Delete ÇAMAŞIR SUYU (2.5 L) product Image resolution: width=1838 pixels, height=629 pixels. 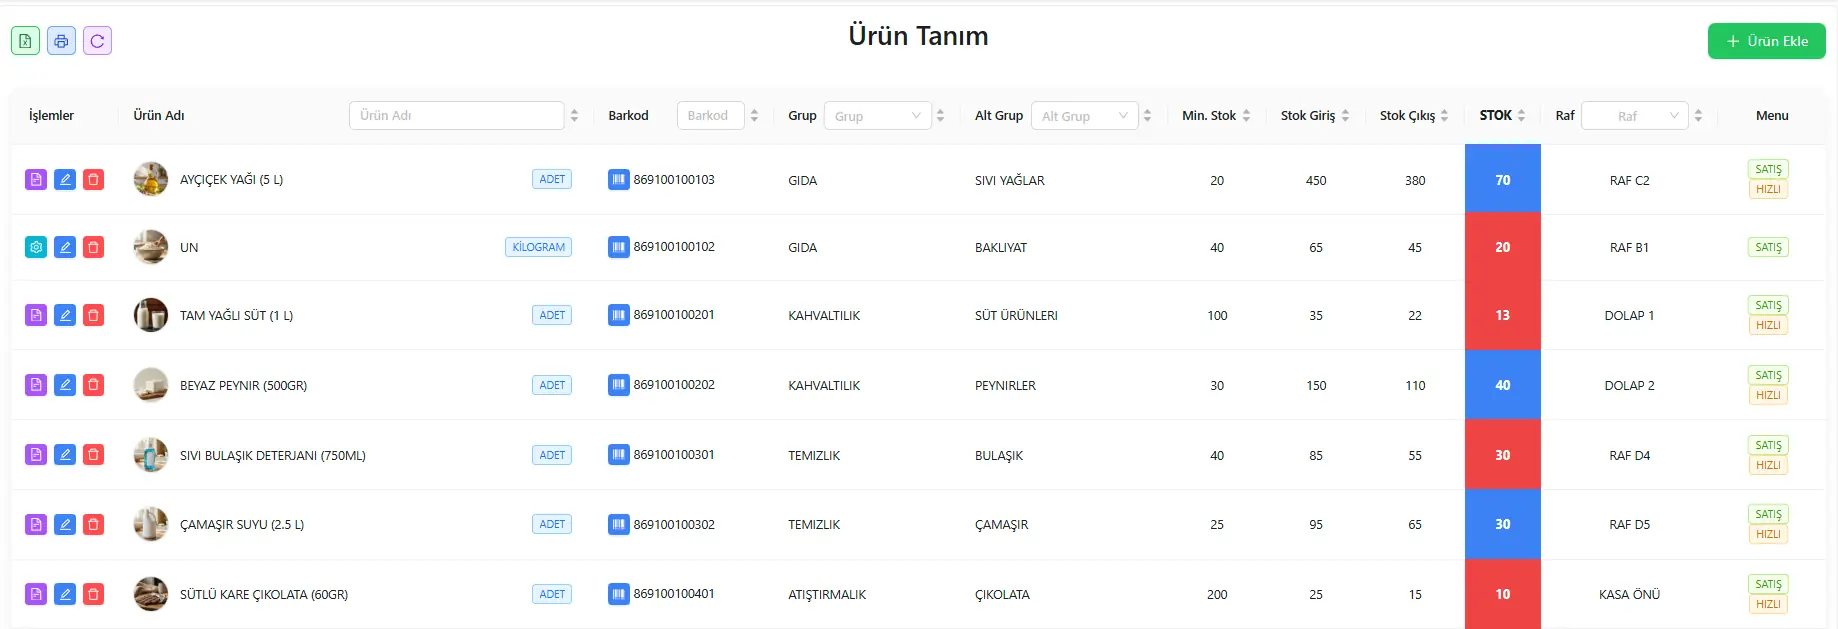93,524
